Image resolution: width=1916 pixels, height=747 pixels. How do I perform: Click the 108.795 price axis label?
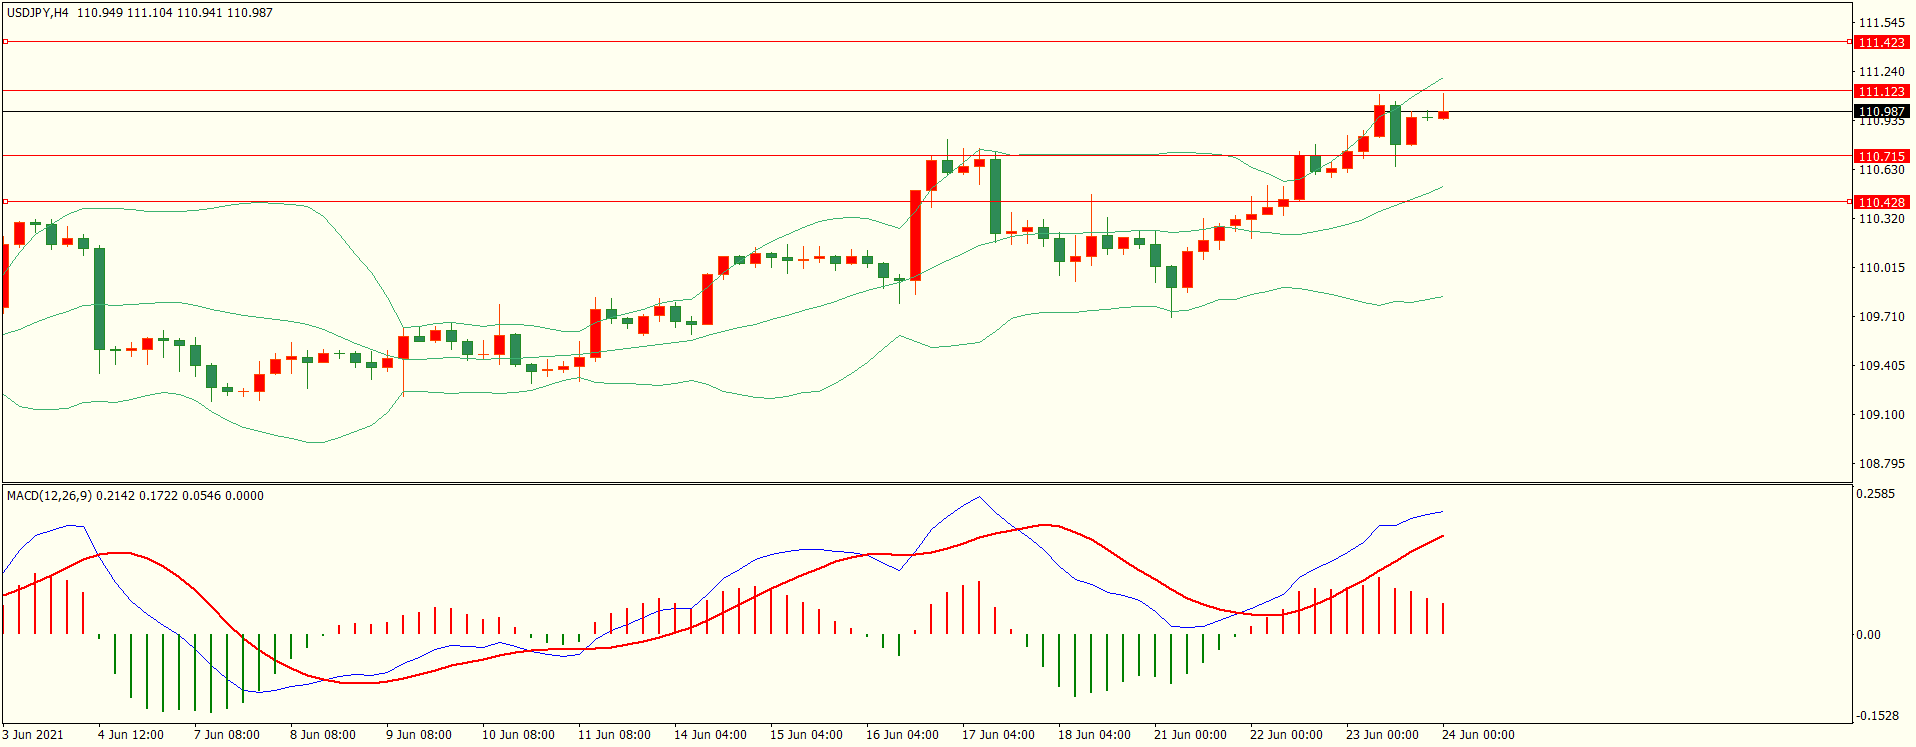1880,464
